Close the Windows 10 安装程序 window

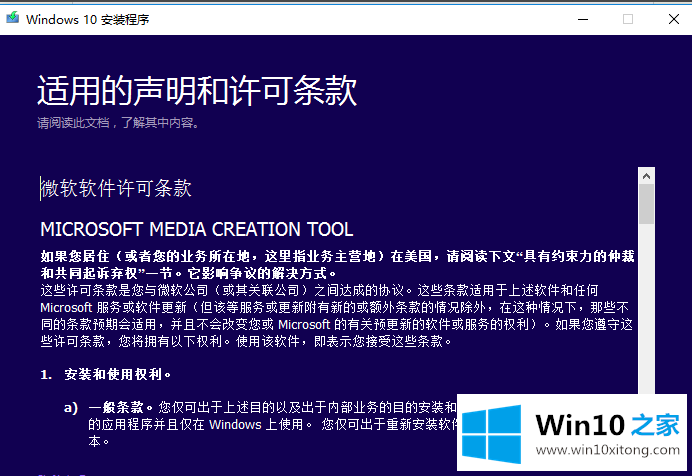[x=673, y=19]
